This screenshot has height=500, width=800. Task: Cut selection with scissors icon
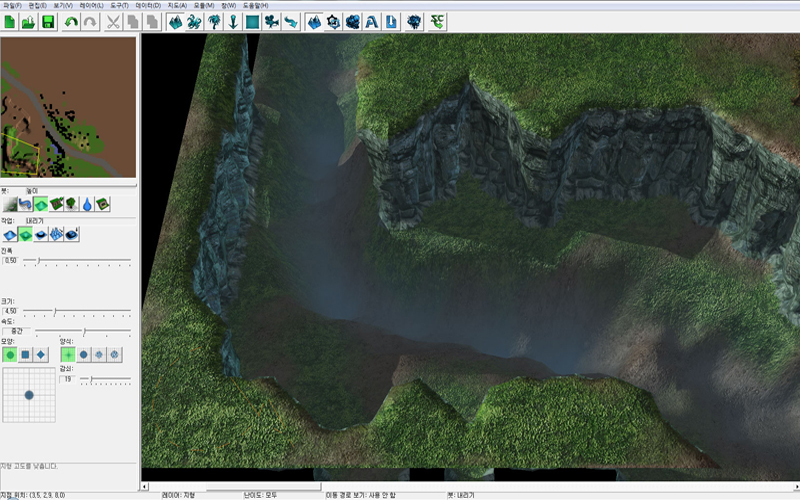[113, 22]
